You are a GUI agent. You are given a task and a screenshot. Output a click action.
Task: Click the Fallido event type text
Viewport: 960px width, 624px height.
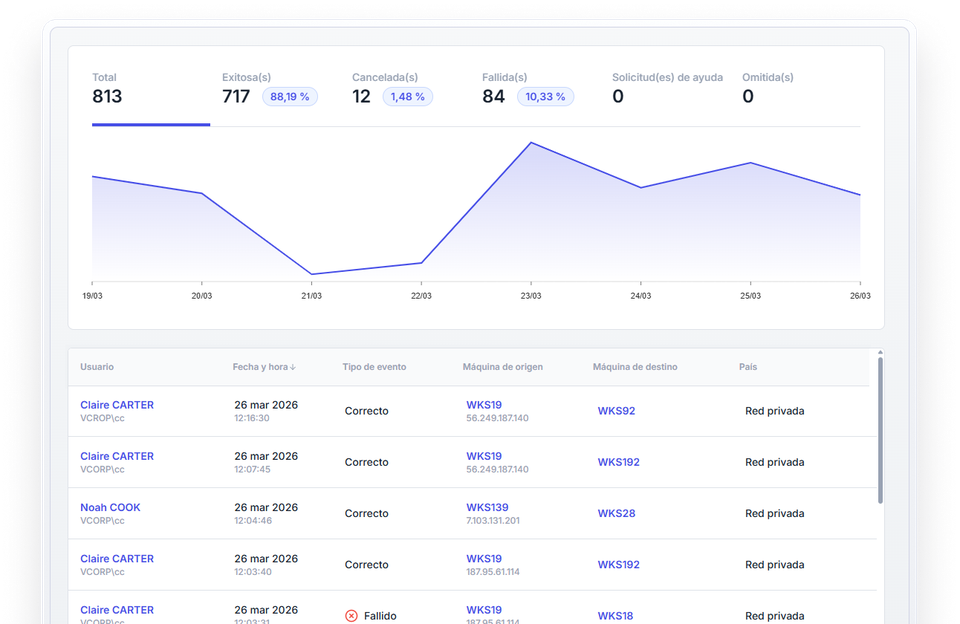click(380, 616)
